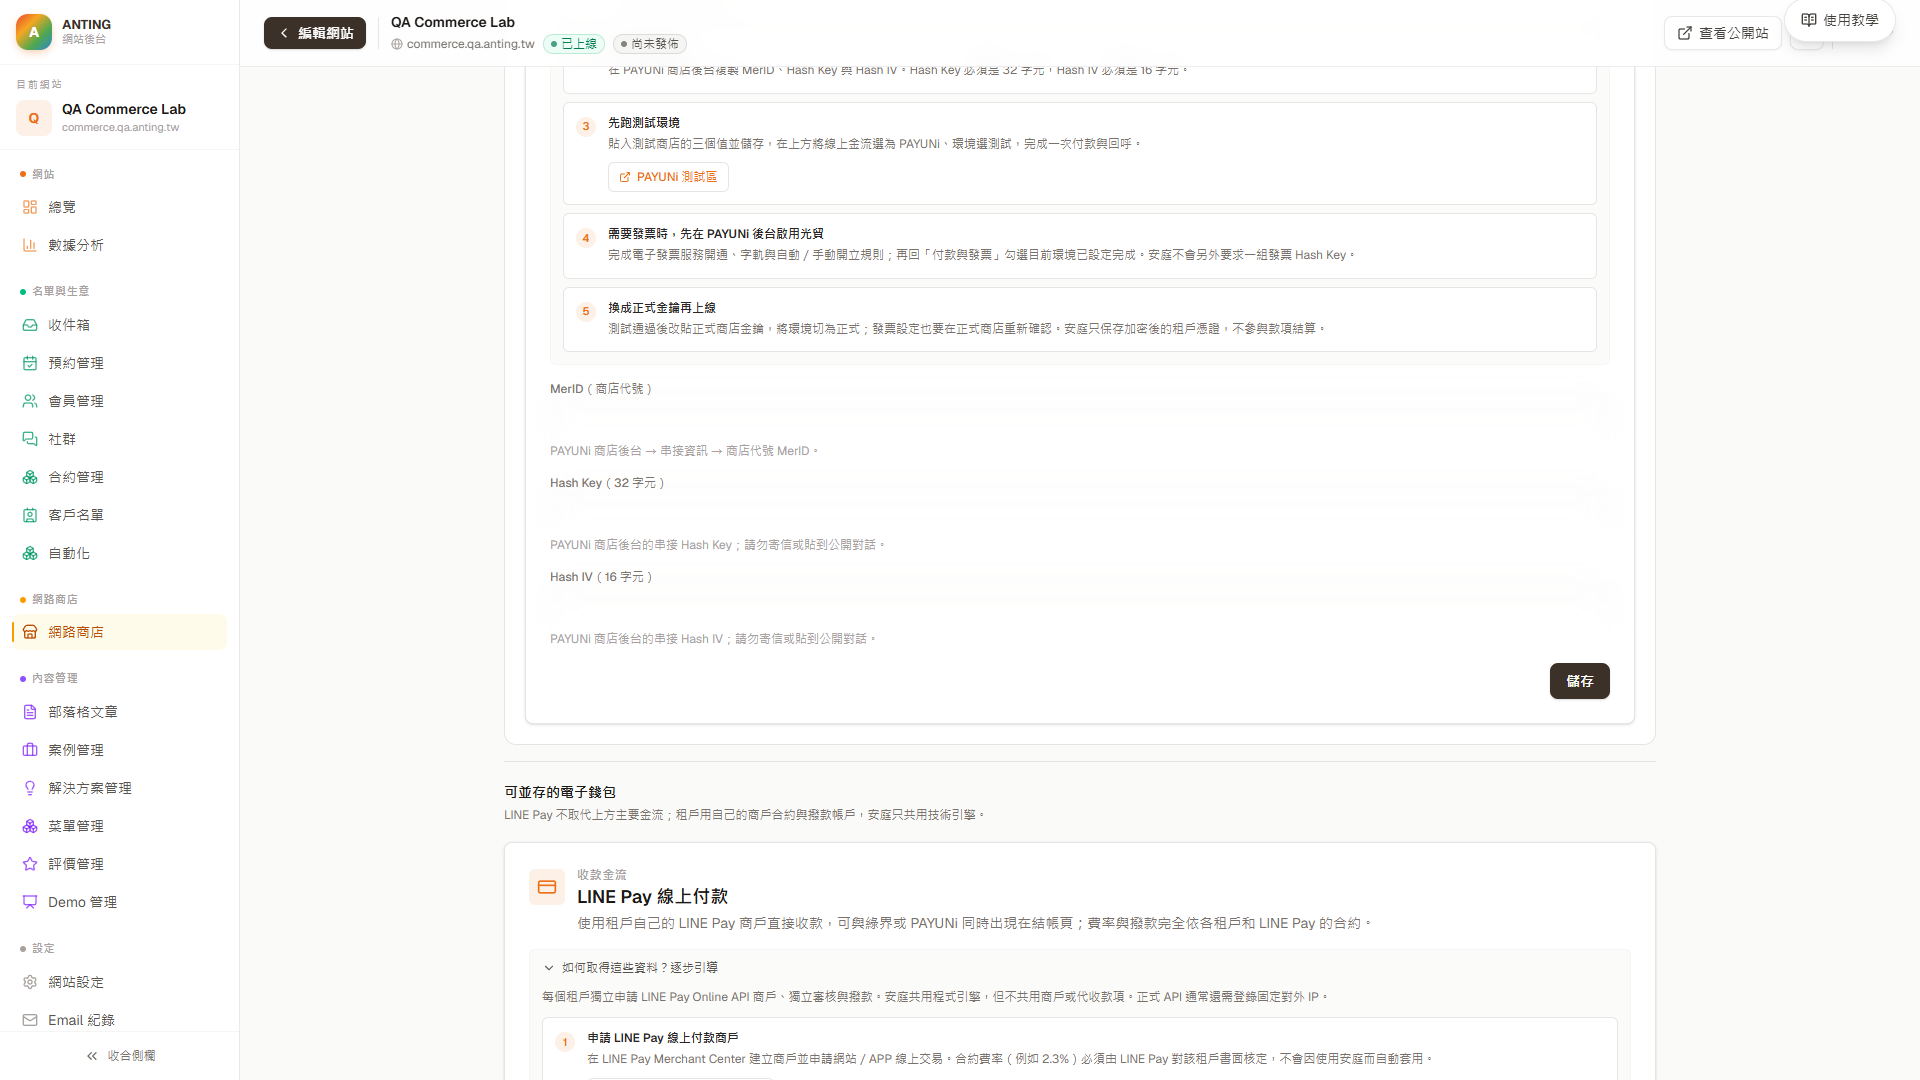Click the MerID 商店代號 input field
The image size is (1920, 1080).
coord(1080,418)
